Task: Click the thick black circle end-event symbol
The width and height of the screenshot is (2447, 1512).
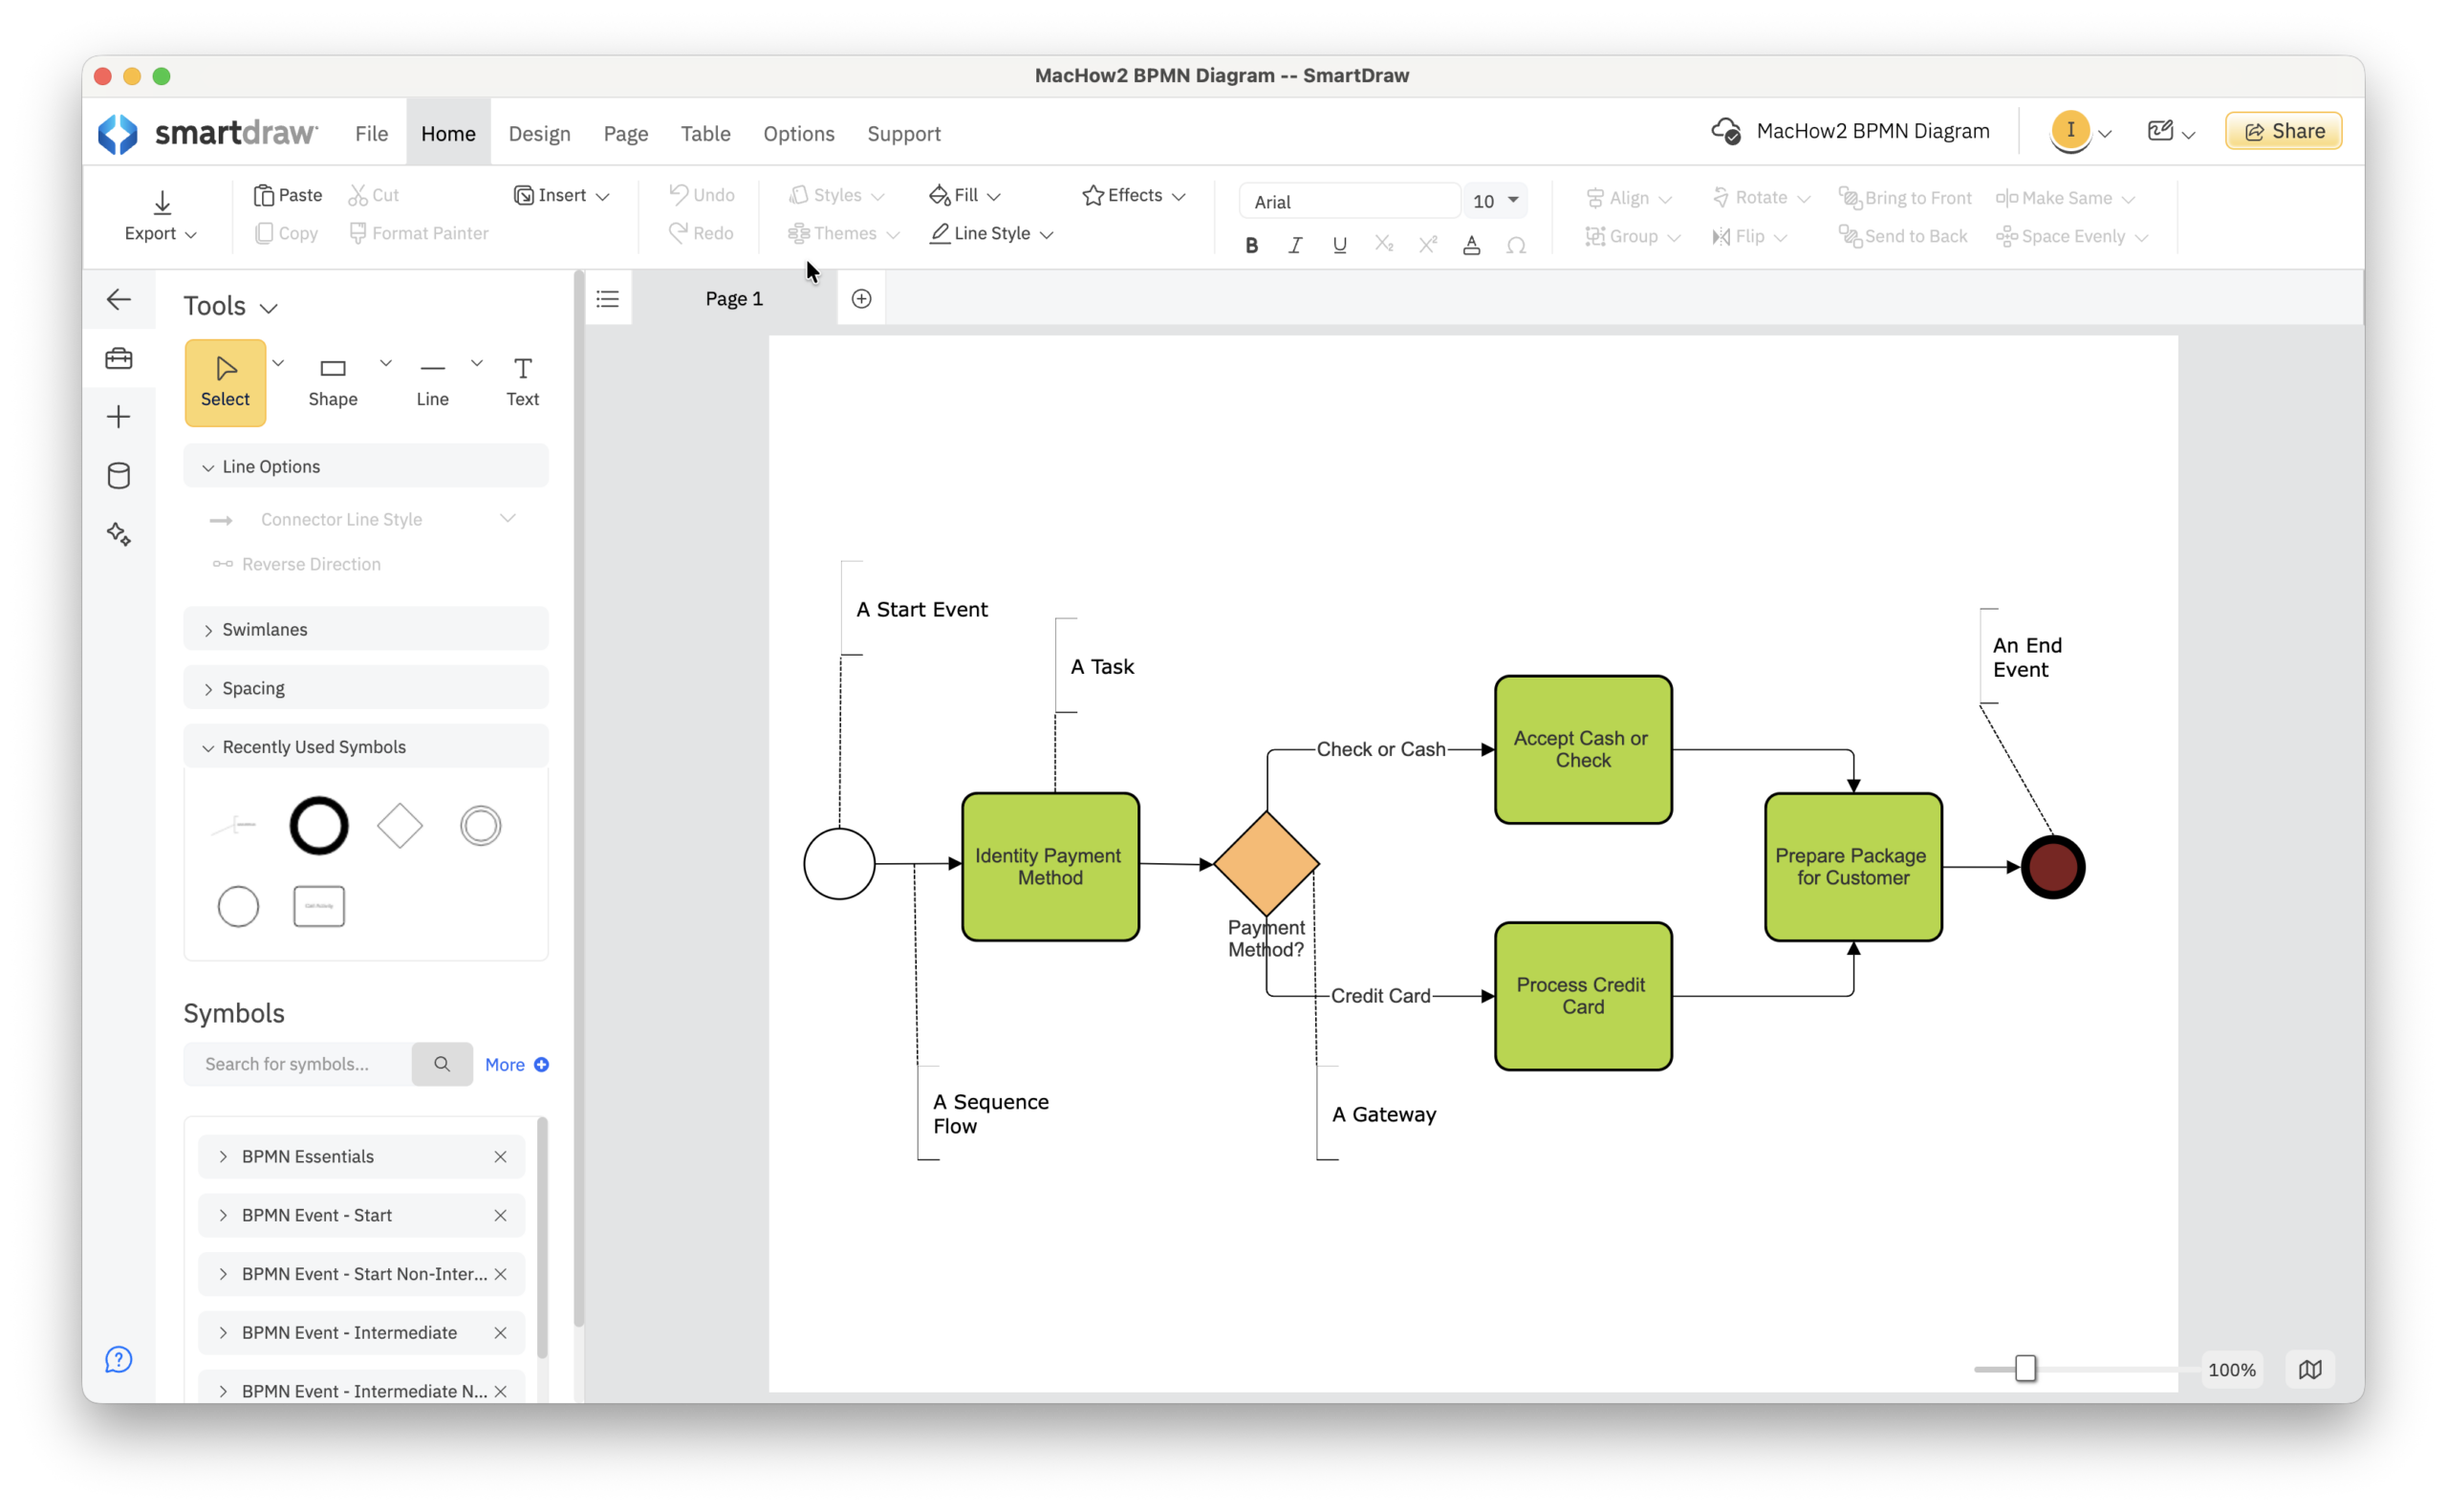Action: [319, 826]
